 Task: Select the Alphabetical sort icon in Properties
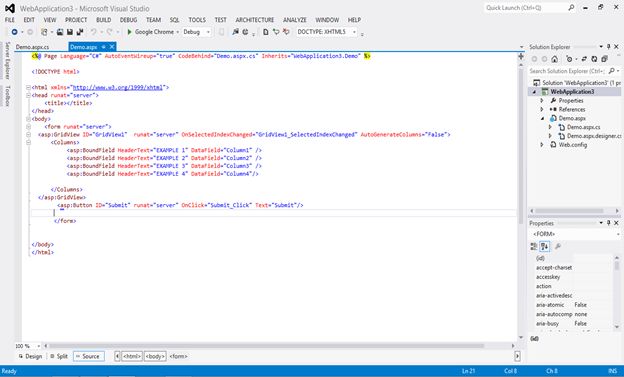click(544, 246)
